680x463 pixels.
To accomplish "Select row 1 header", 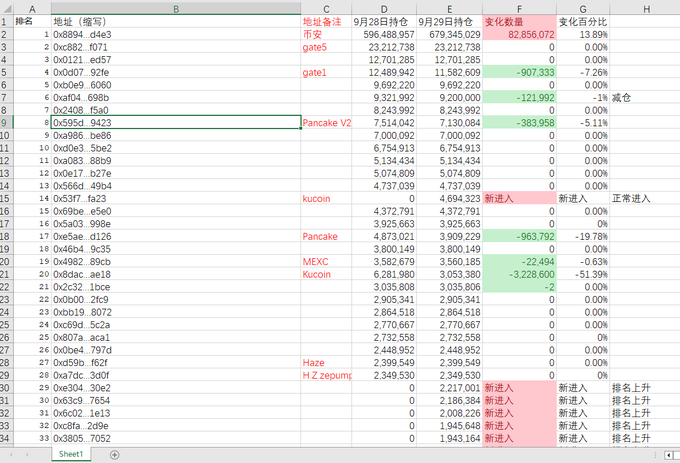I will [x=7, y=22].
